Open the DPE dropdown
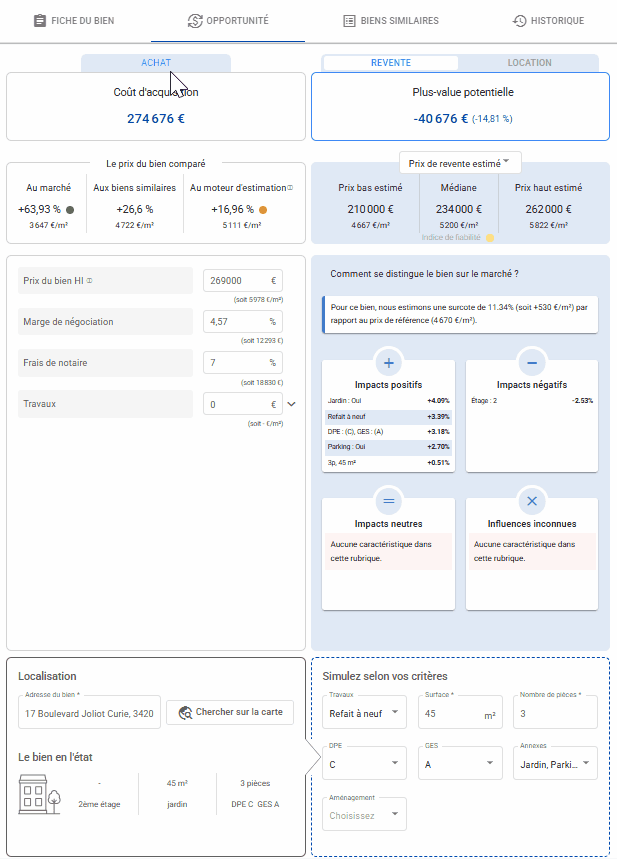The width and height of the screenshot is (617, 859). (x=364, y=764)
